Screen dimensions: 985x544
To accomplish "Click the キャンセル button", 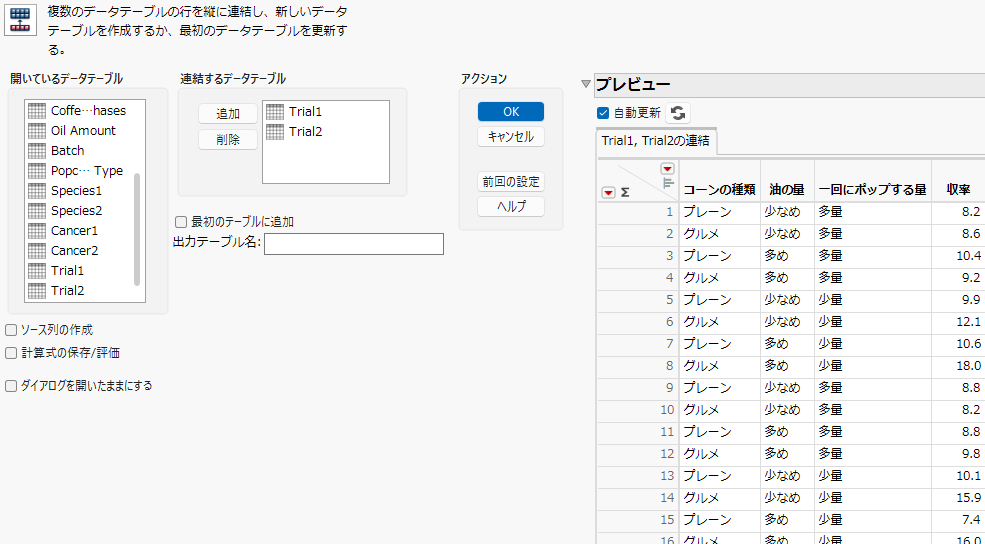I will point(511,136).
